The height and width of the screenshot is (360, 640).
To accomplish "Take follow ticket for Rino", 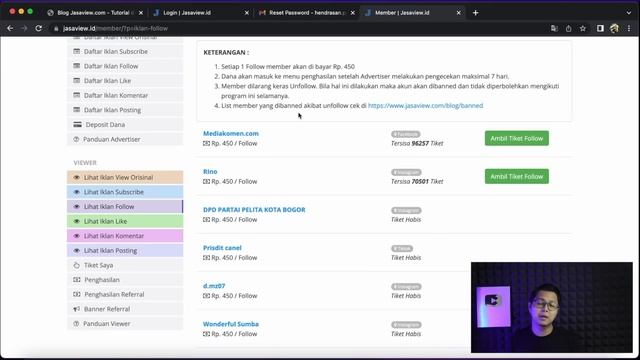I will tap(517, 176).
